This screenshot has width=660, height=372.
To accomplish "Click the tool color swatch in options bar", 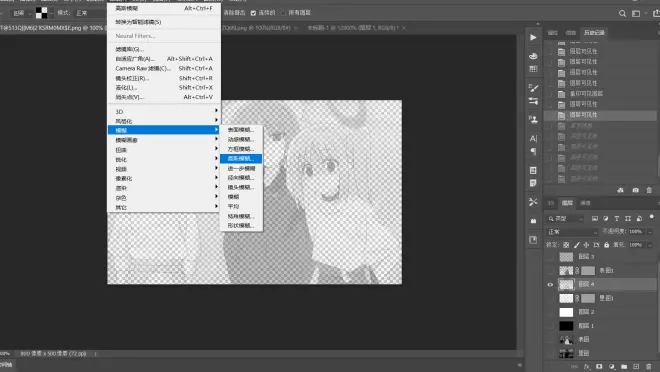I will click(41, 13).
